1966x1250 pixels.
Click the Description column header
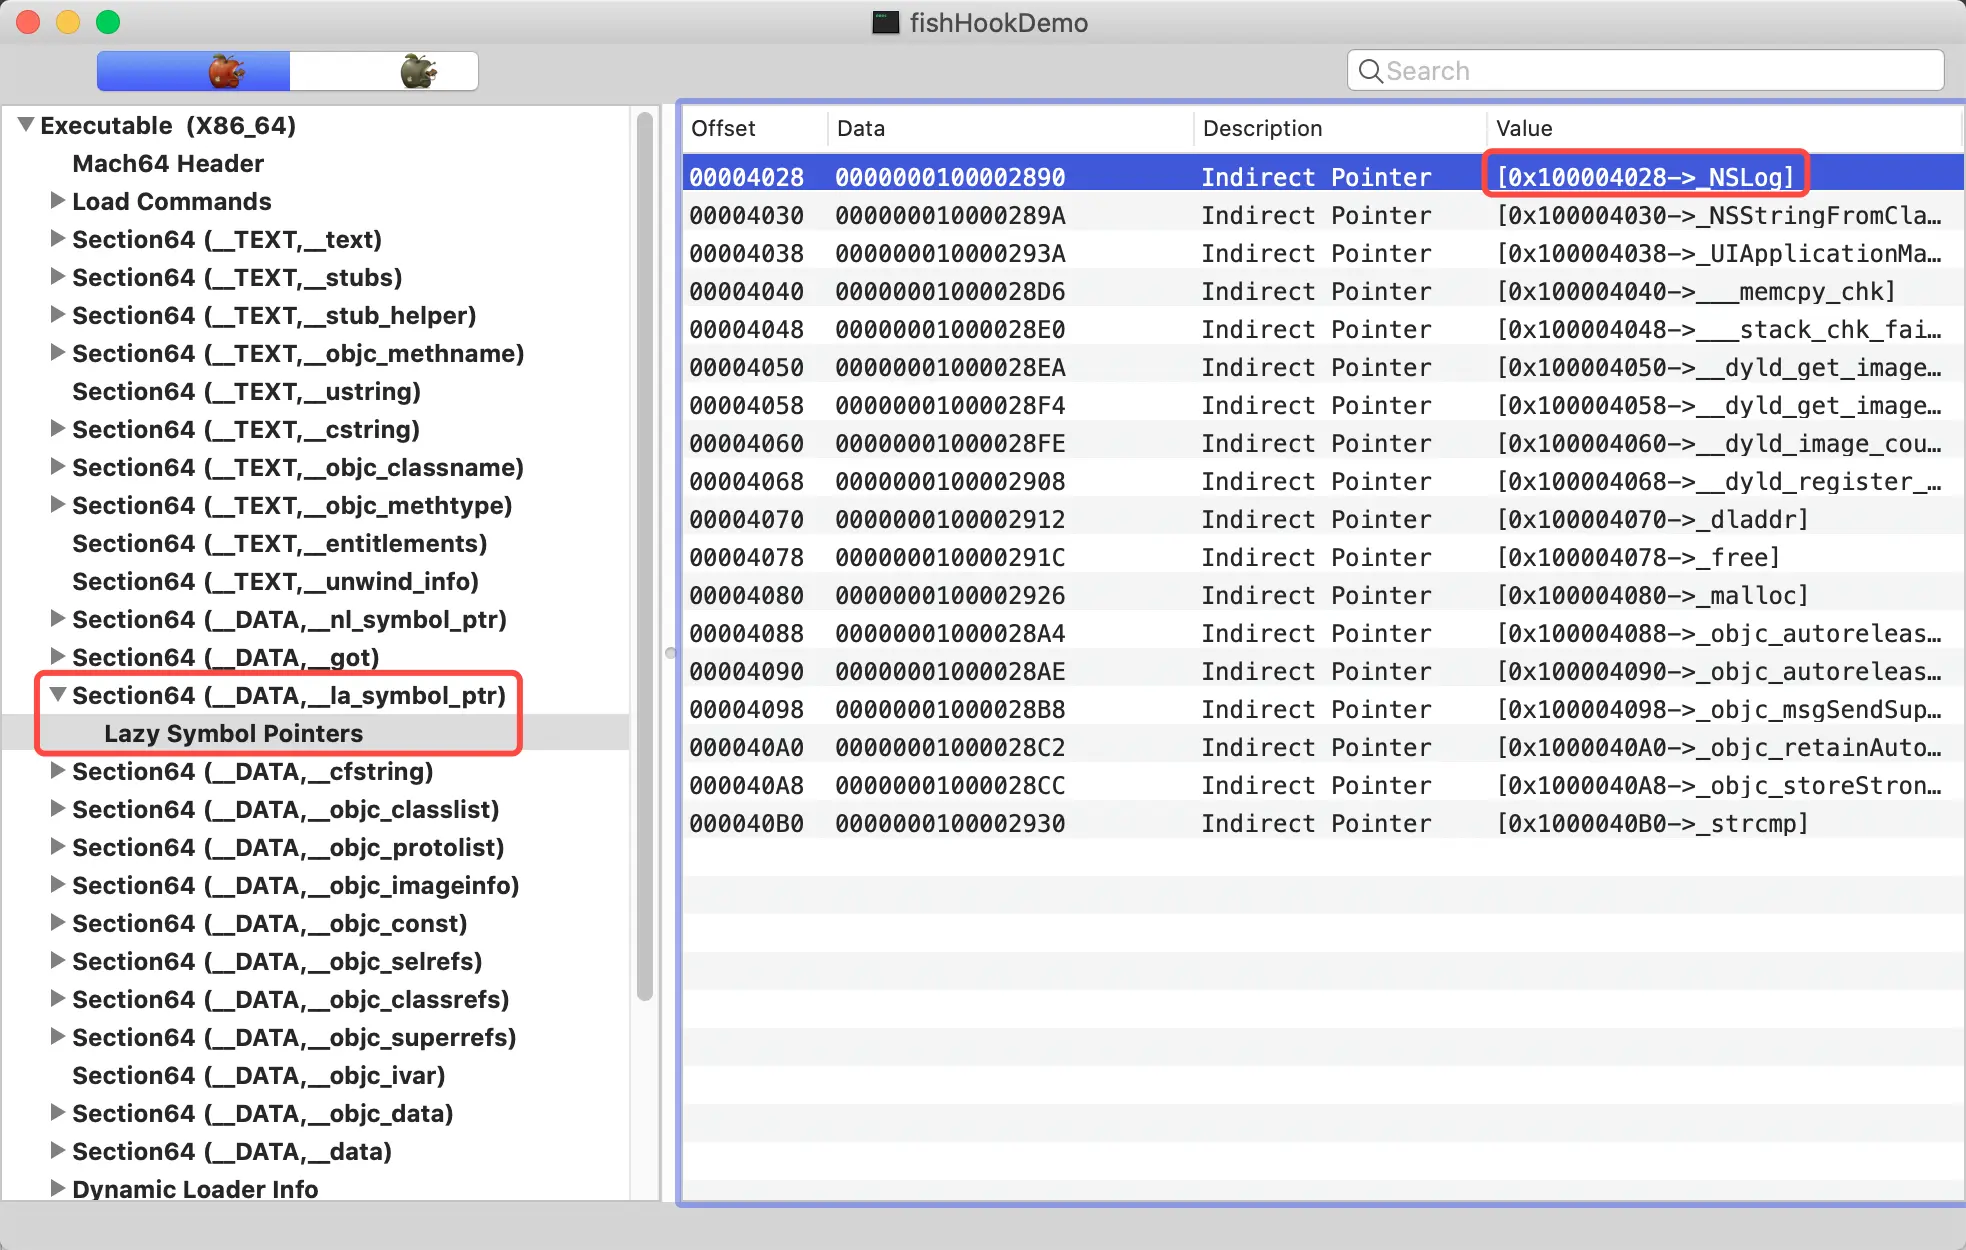tap(1262, 128)
